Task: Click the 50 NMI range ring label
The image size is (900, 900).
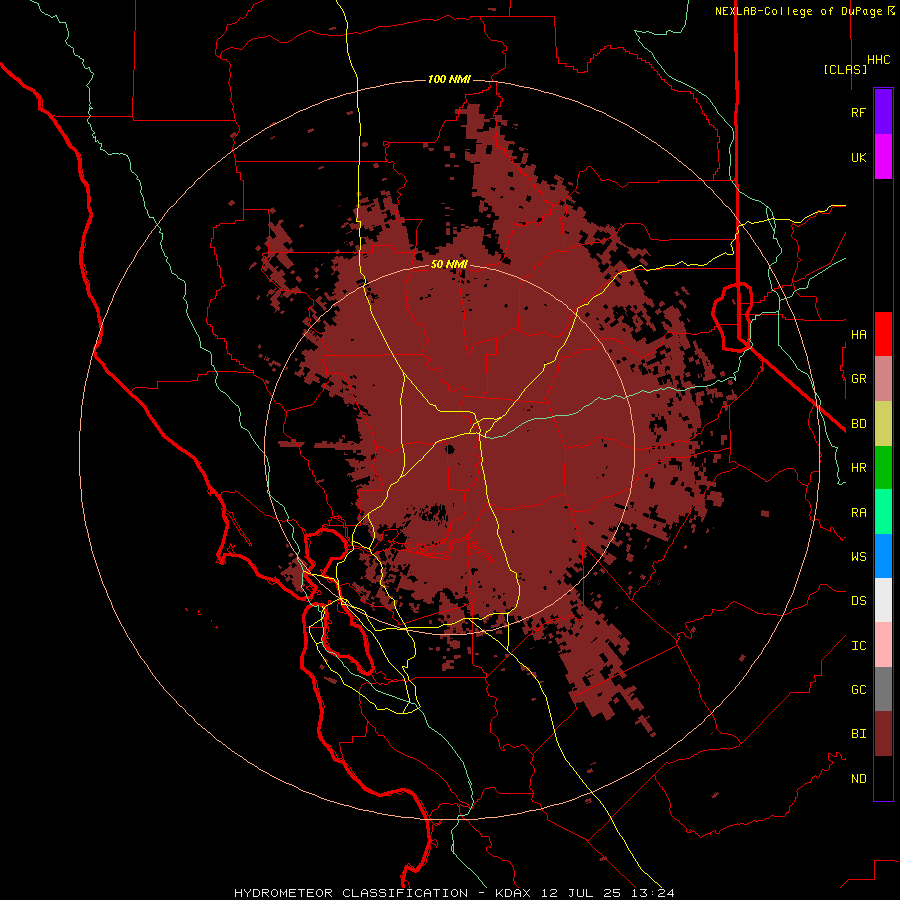Action: (449, 264)
